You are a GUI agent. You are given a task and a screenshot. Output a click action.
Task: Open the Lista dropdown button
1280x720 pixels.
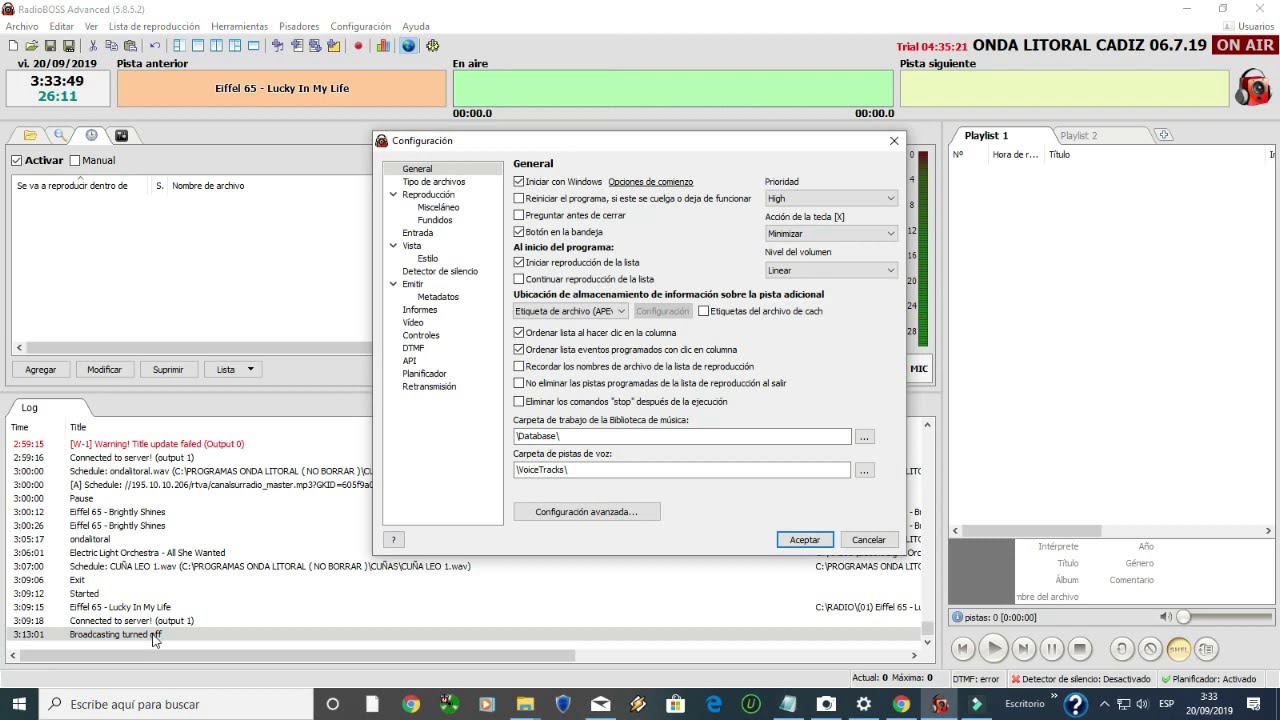[x=234, y=370]
